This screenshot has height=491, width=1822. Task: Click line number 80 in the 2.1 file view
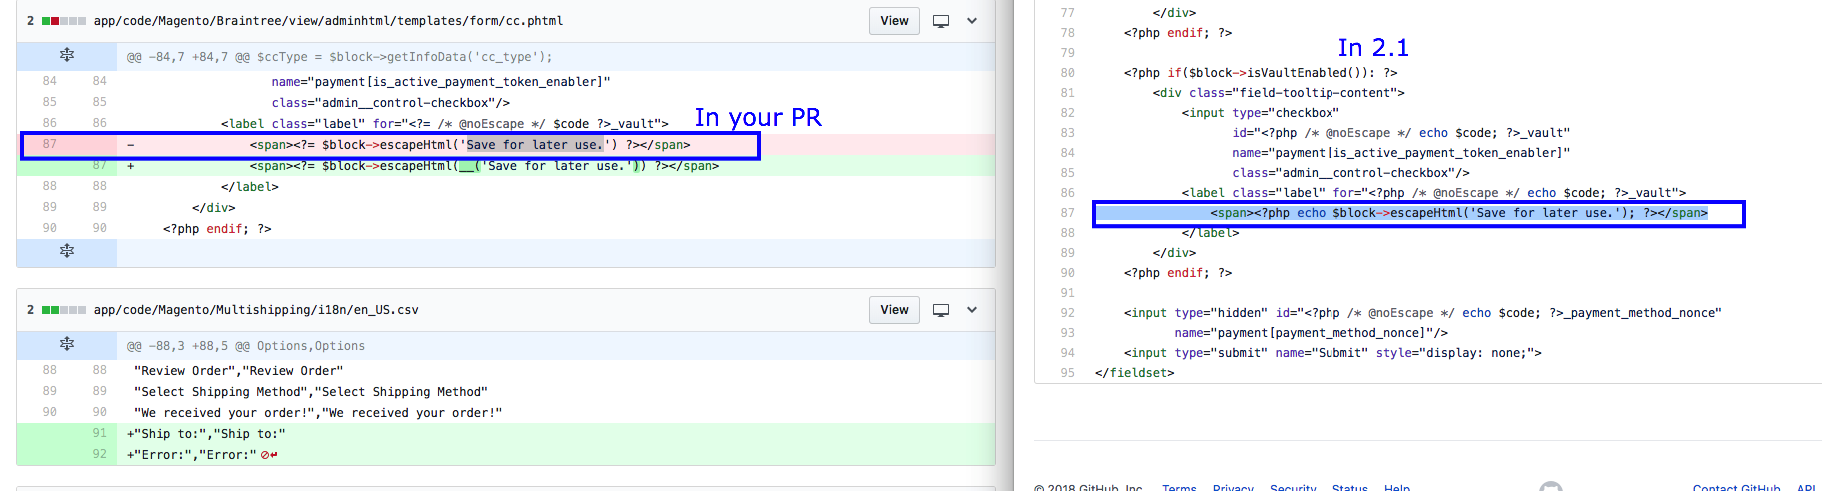click(x=1067, y=73)
